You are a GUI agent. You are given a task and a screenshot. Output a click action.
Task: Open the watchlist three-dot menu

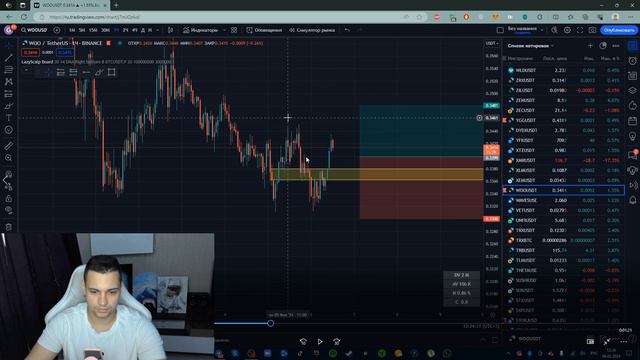point(616,46)
